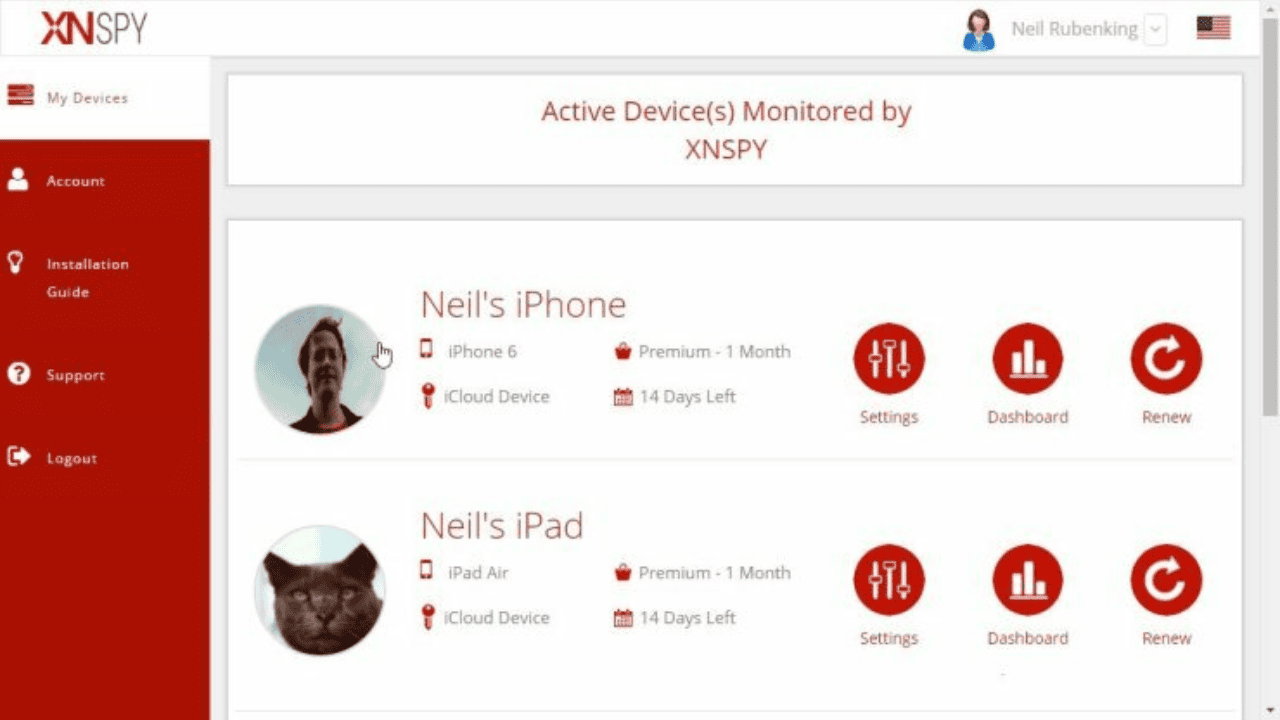Click the cat photo thumbnail for iPad
Image resolution: width=1280 pixels, height=720 pixels.
pyautogui.click(x=320, y=590)
